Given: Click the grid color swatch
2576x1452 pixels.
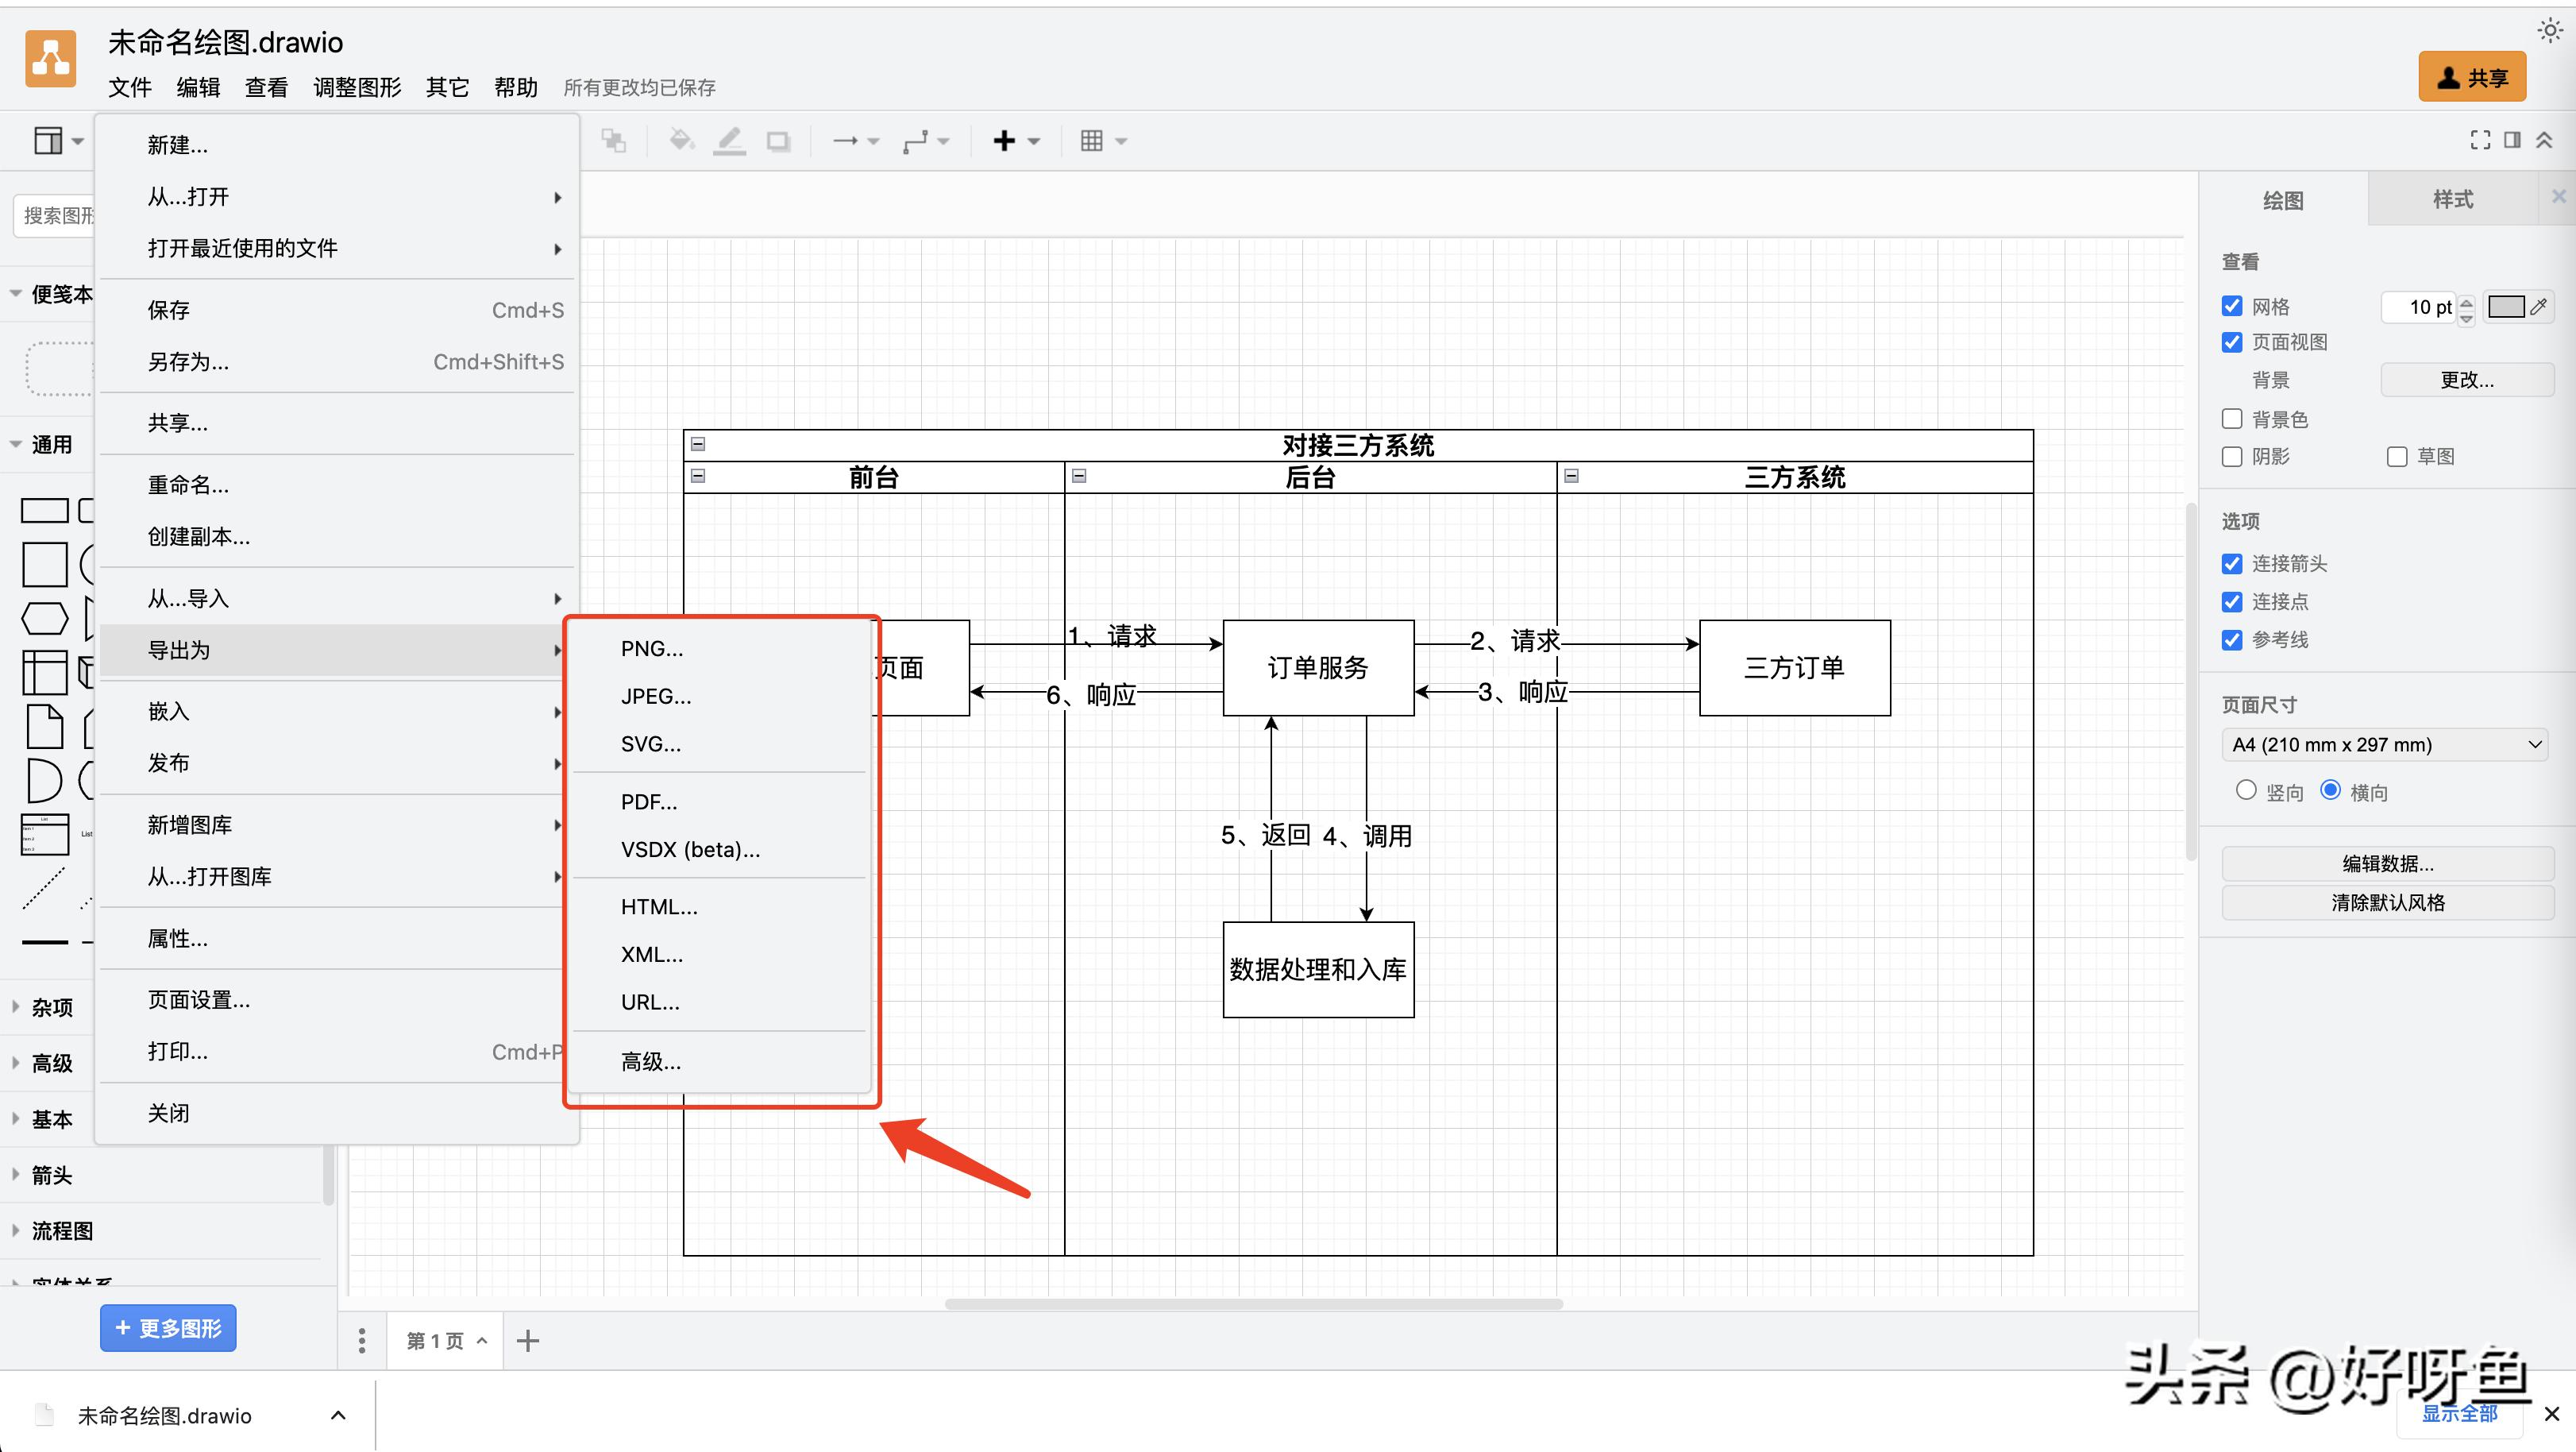Looking at the screenshot, I should (2505, 307).
